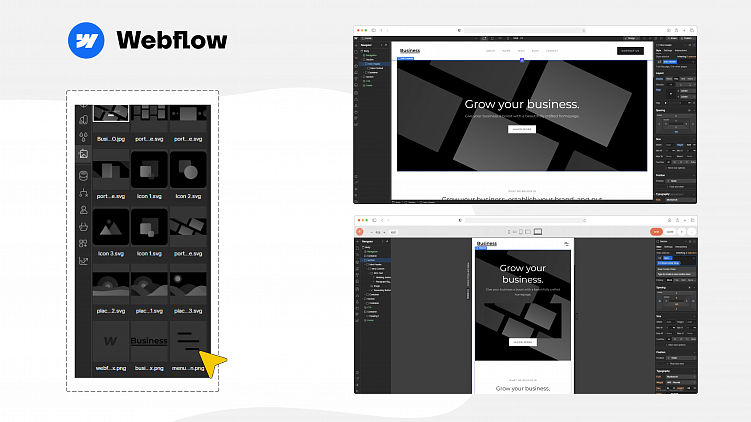Click Business logo in desktop canvas navbar

click(x=410, y=50)
